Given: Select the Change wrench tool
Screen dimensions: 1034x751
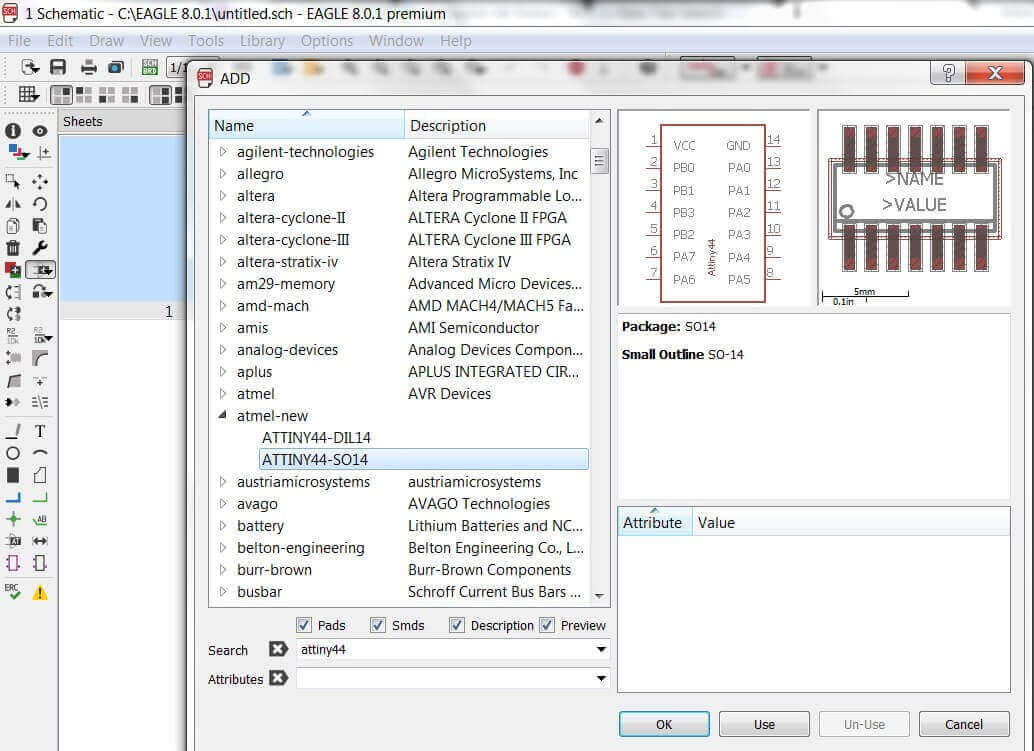Looking at the screenshot, I should pos(40,248).
